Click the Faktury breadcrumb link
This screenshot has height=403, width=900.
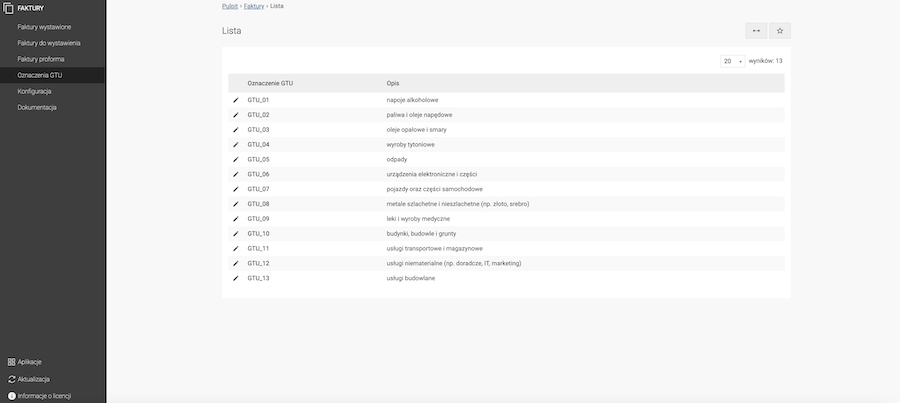[254, 6]
